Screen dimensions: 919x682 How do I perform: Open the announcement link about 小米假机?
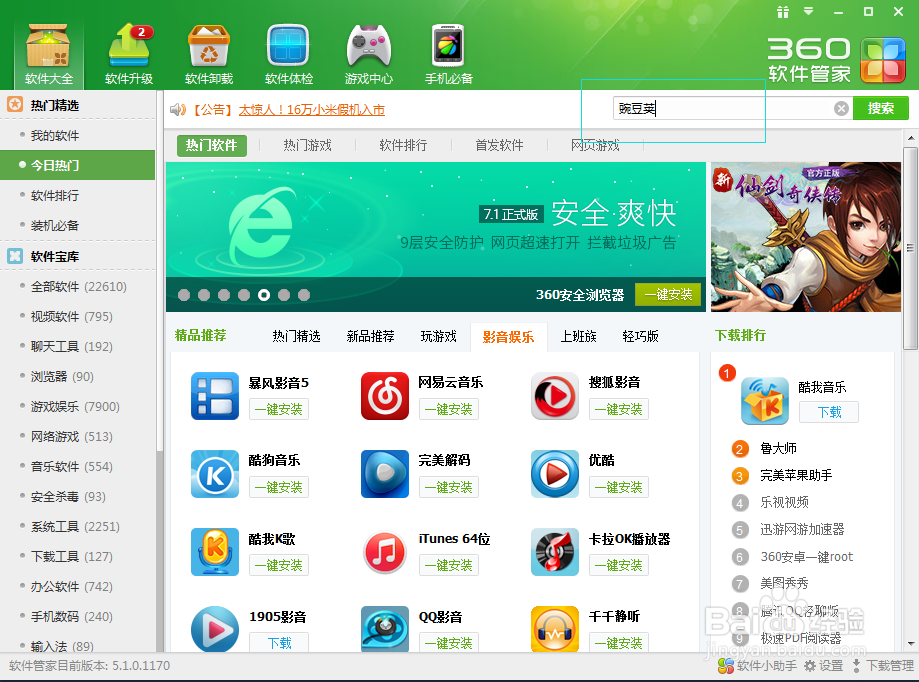pyautogui.click(x=312, y=110)
